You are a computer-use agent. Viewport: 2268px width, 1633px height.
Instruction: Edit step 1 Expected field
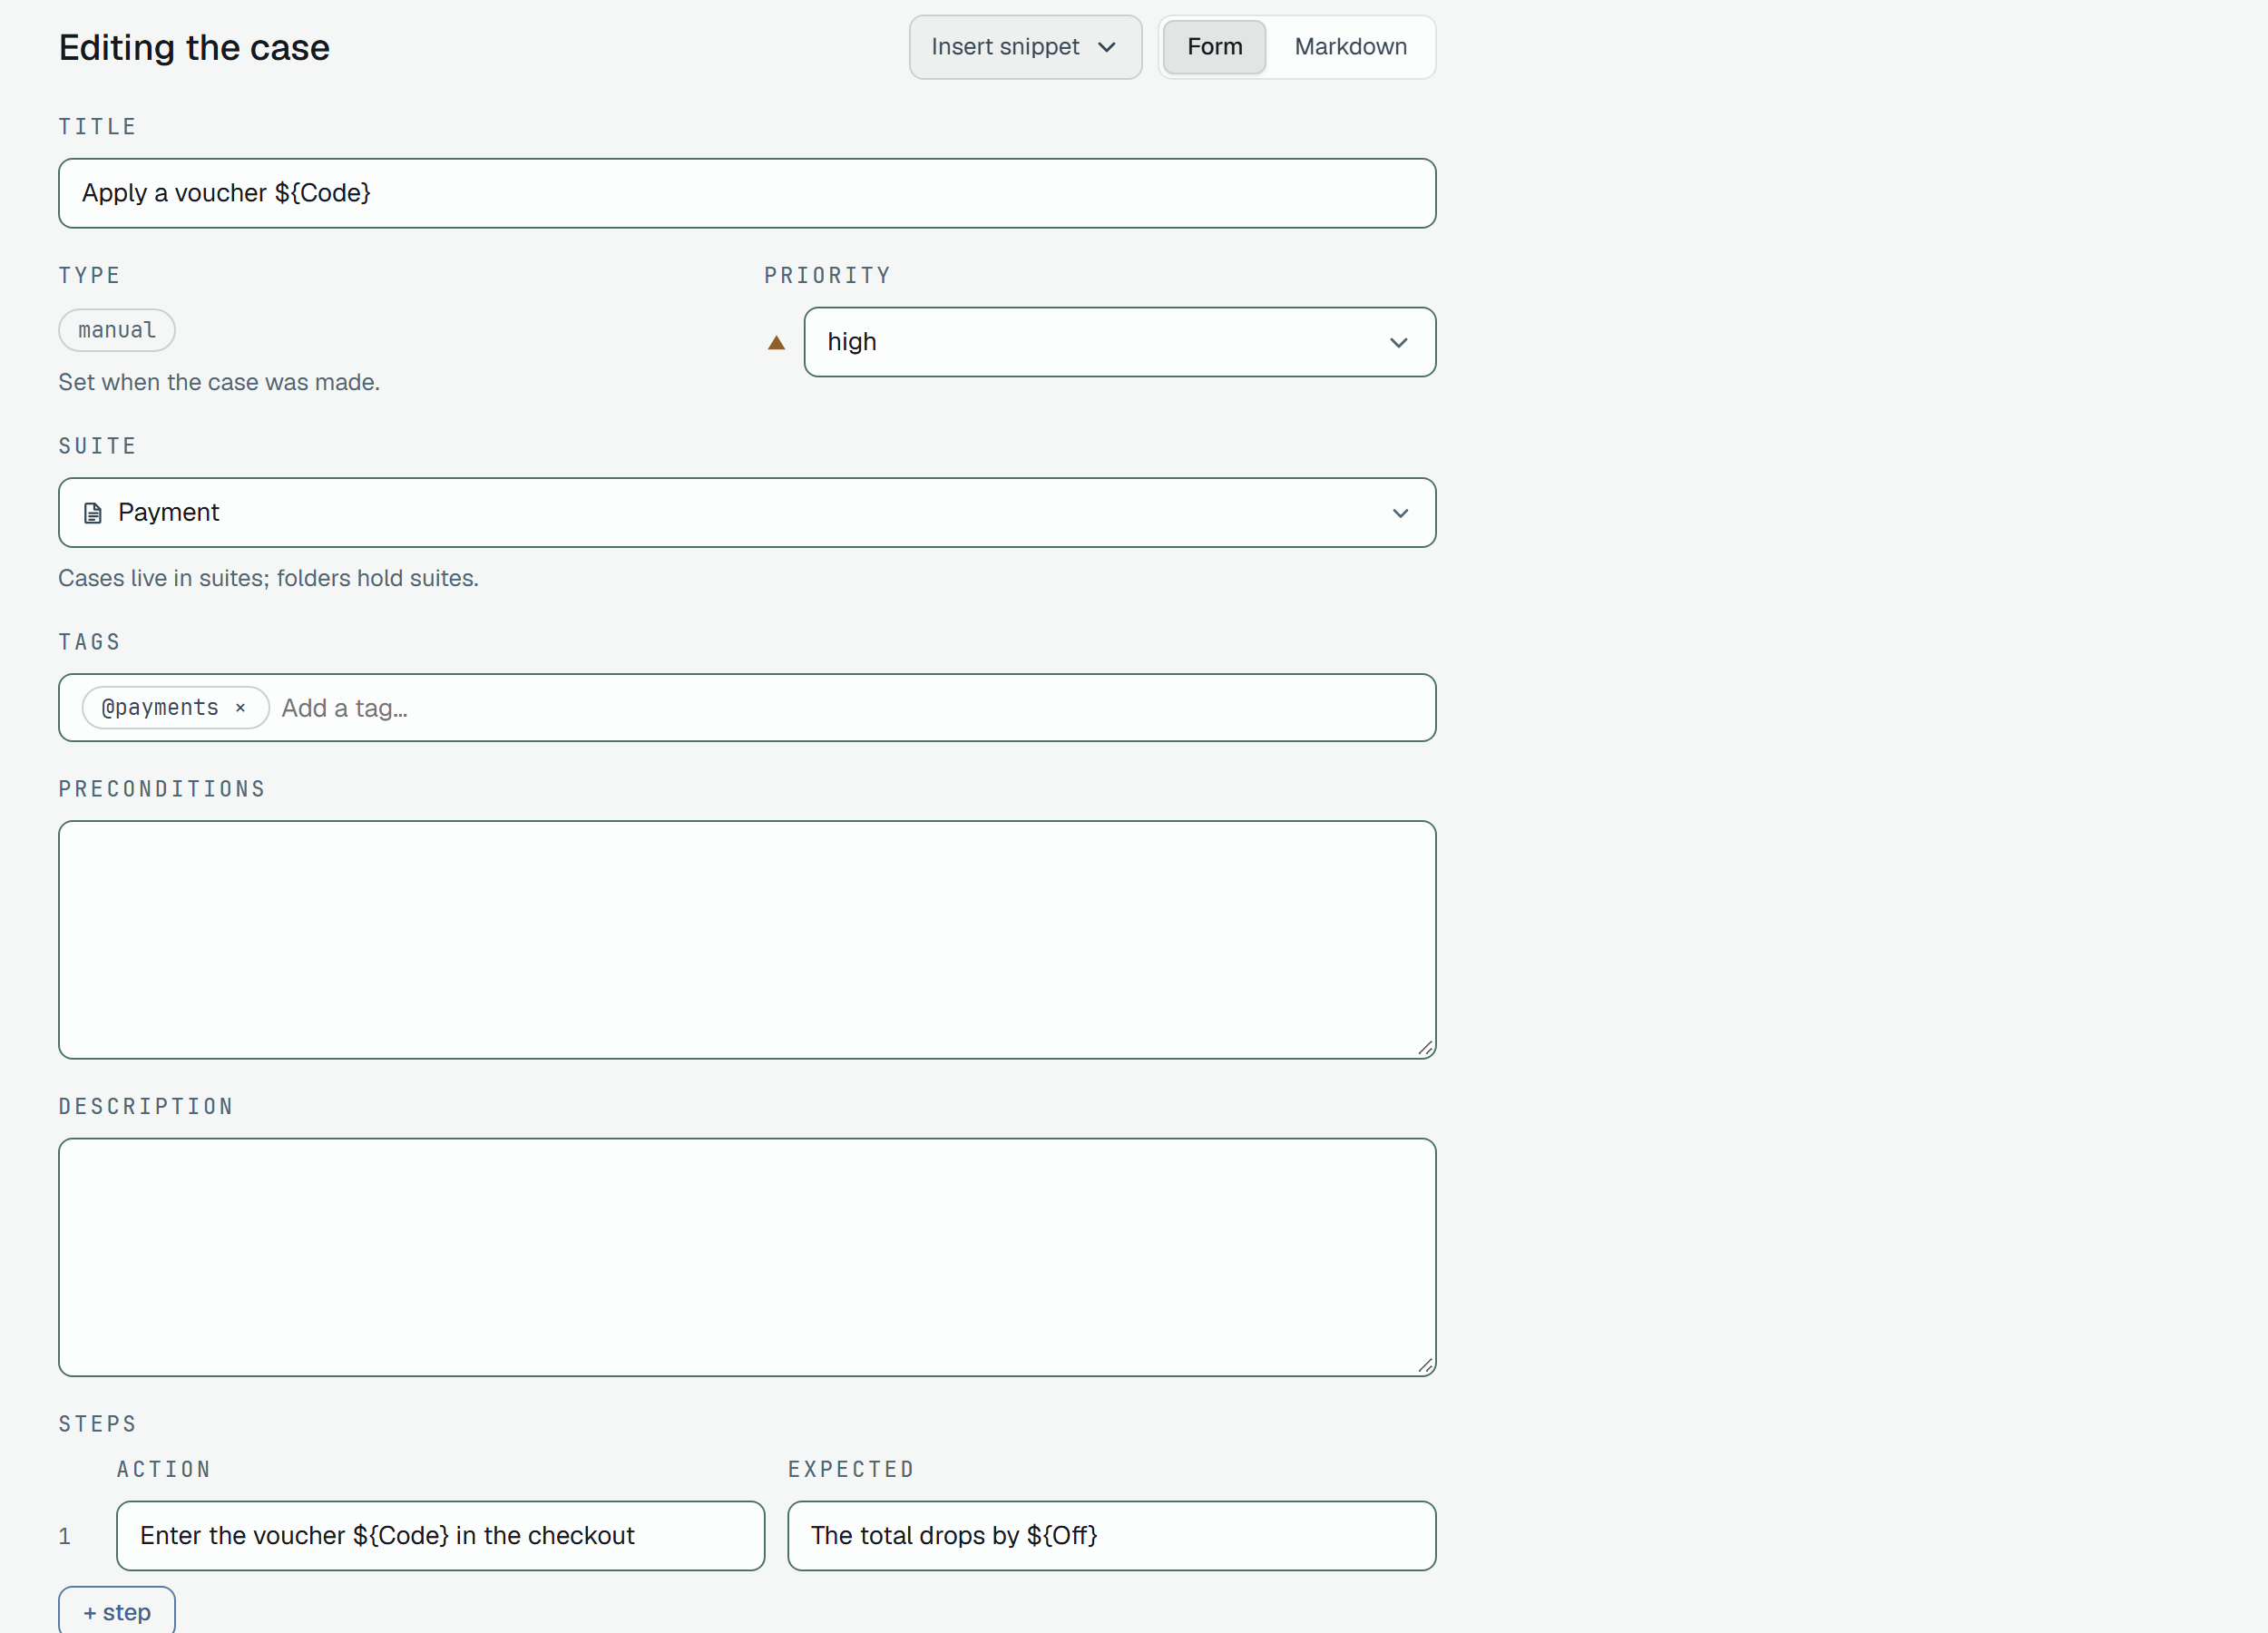[x=1112, y=1535]
